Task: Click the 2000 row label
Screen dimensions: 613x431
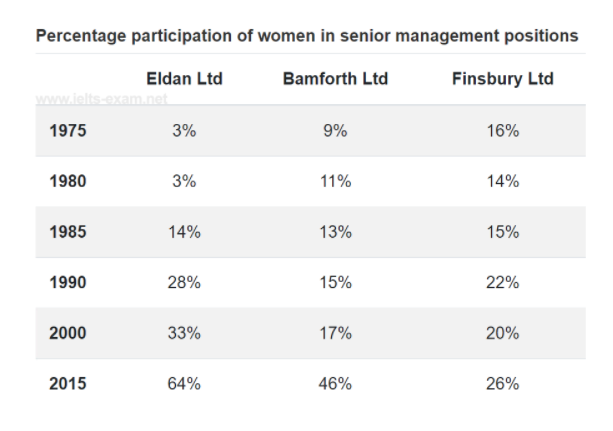Action: (68, 333)
